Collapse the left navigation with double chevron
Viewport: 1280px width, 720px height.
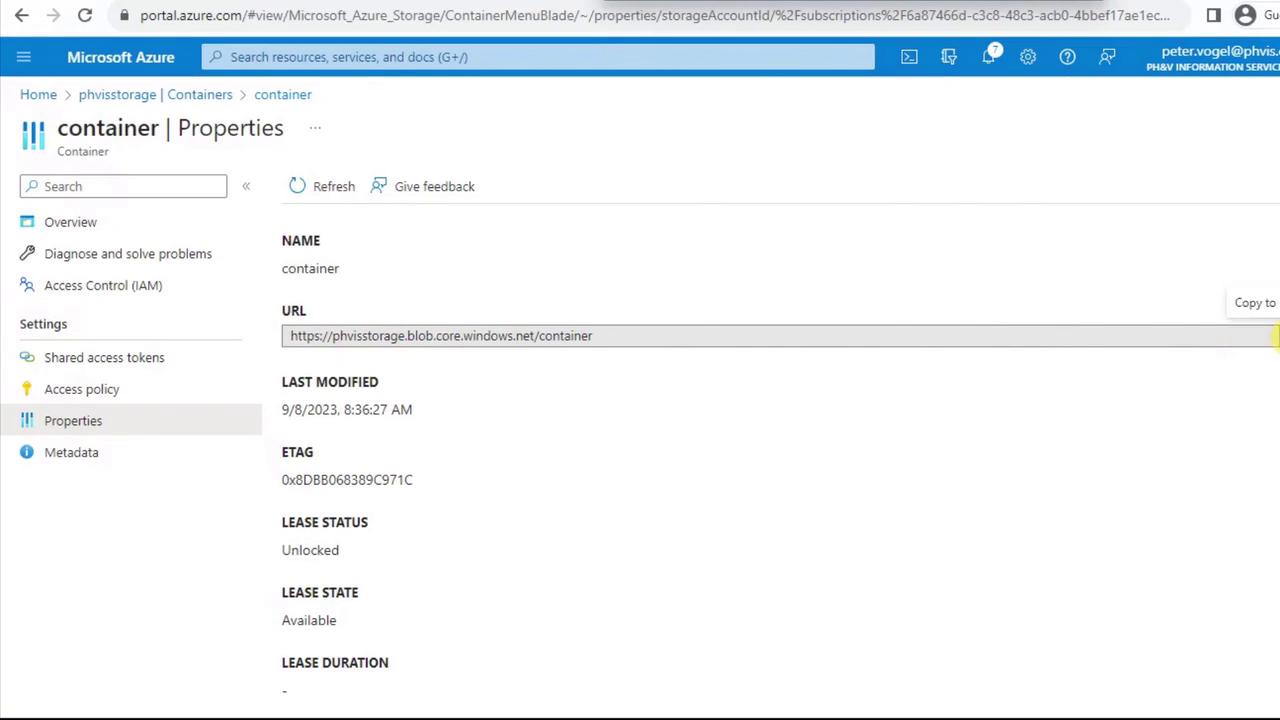coord(246,186)
